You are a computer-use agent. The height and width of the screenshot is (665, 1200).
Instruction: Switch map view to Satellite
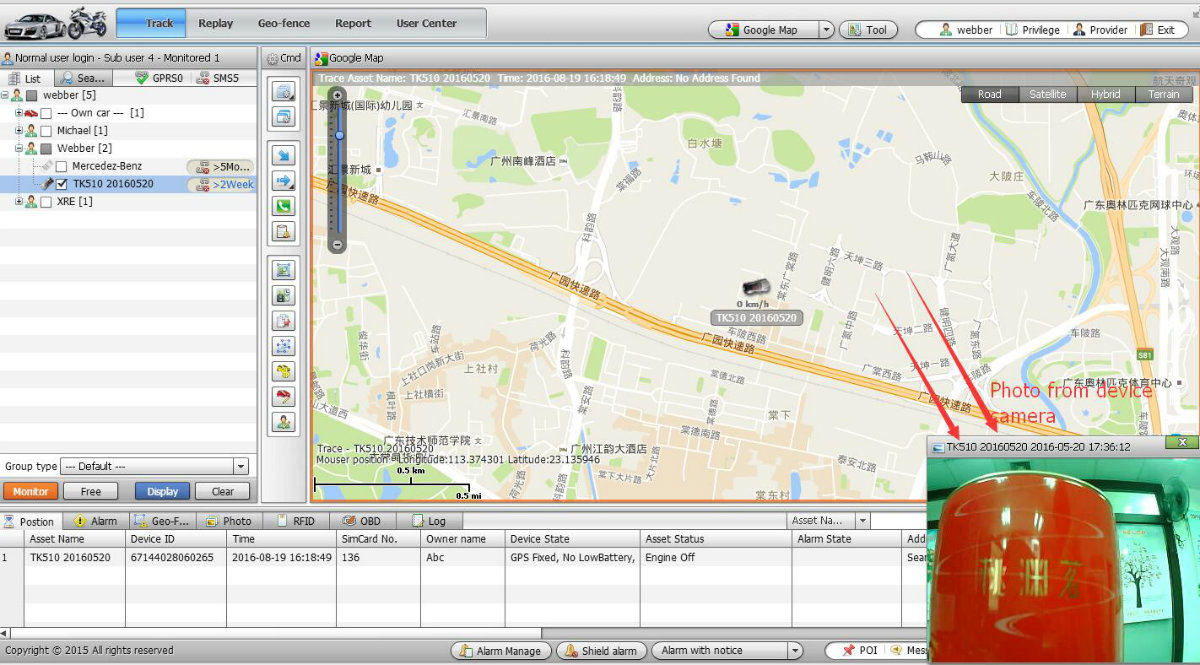click(x=1048, y=94)
